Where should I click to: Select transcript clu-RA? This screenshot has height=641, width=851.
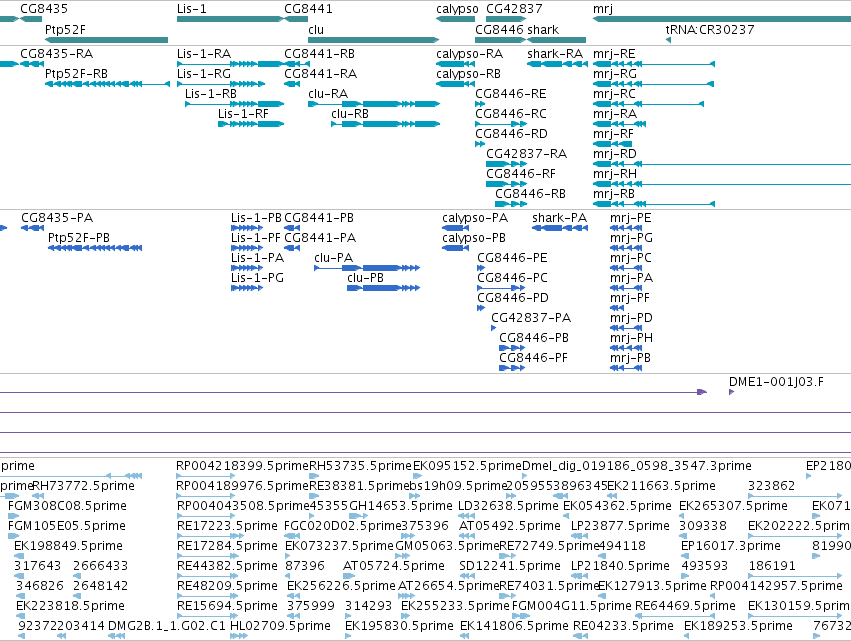pyautogui.click(x=373, y=104)
